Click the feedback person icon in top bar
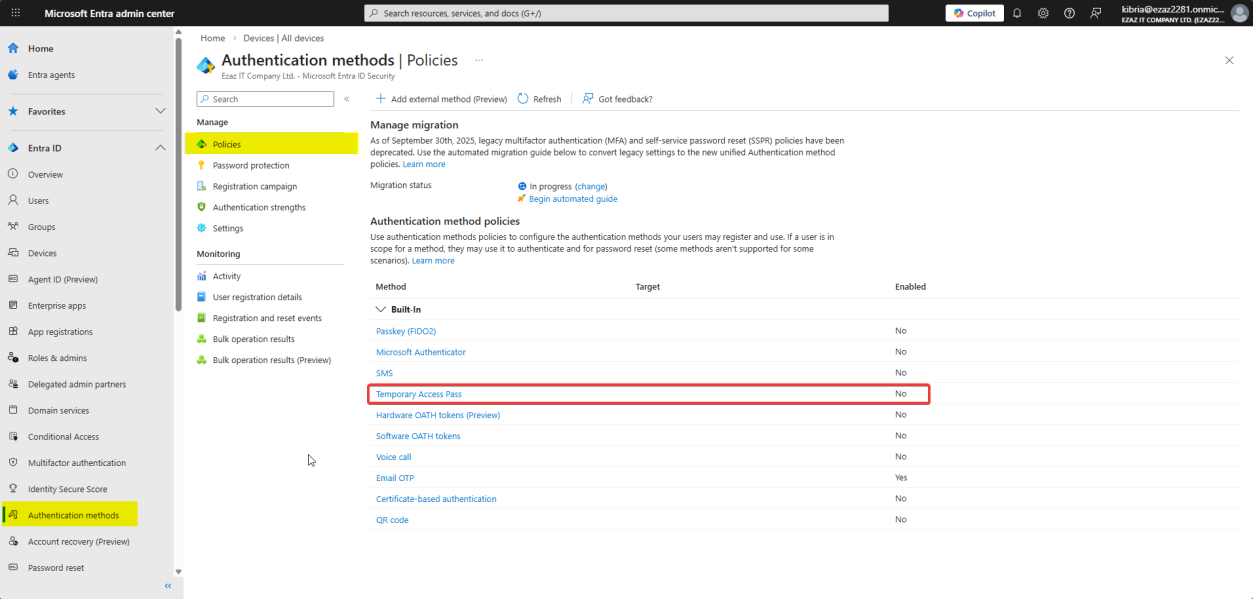 point(1096,13)
